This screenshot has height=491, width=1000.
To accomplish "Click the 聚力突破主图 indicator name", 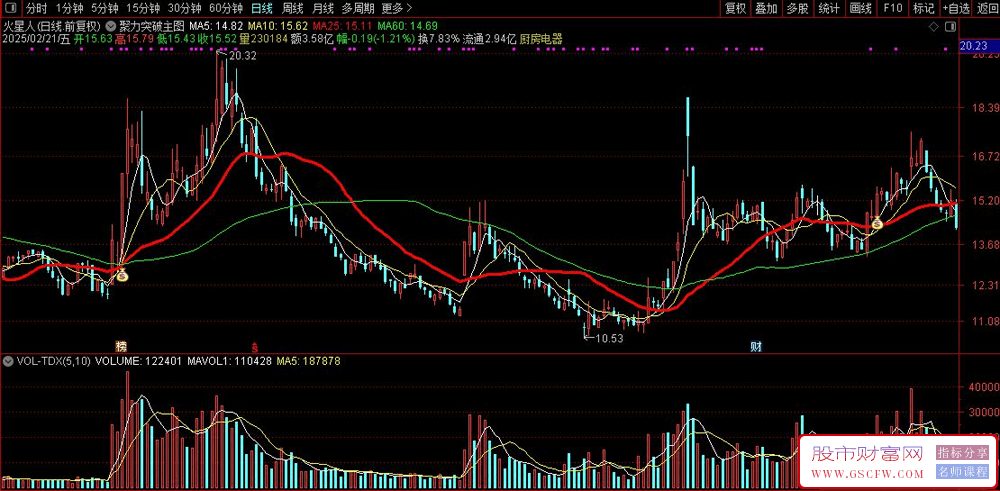I will coord(152,27).
